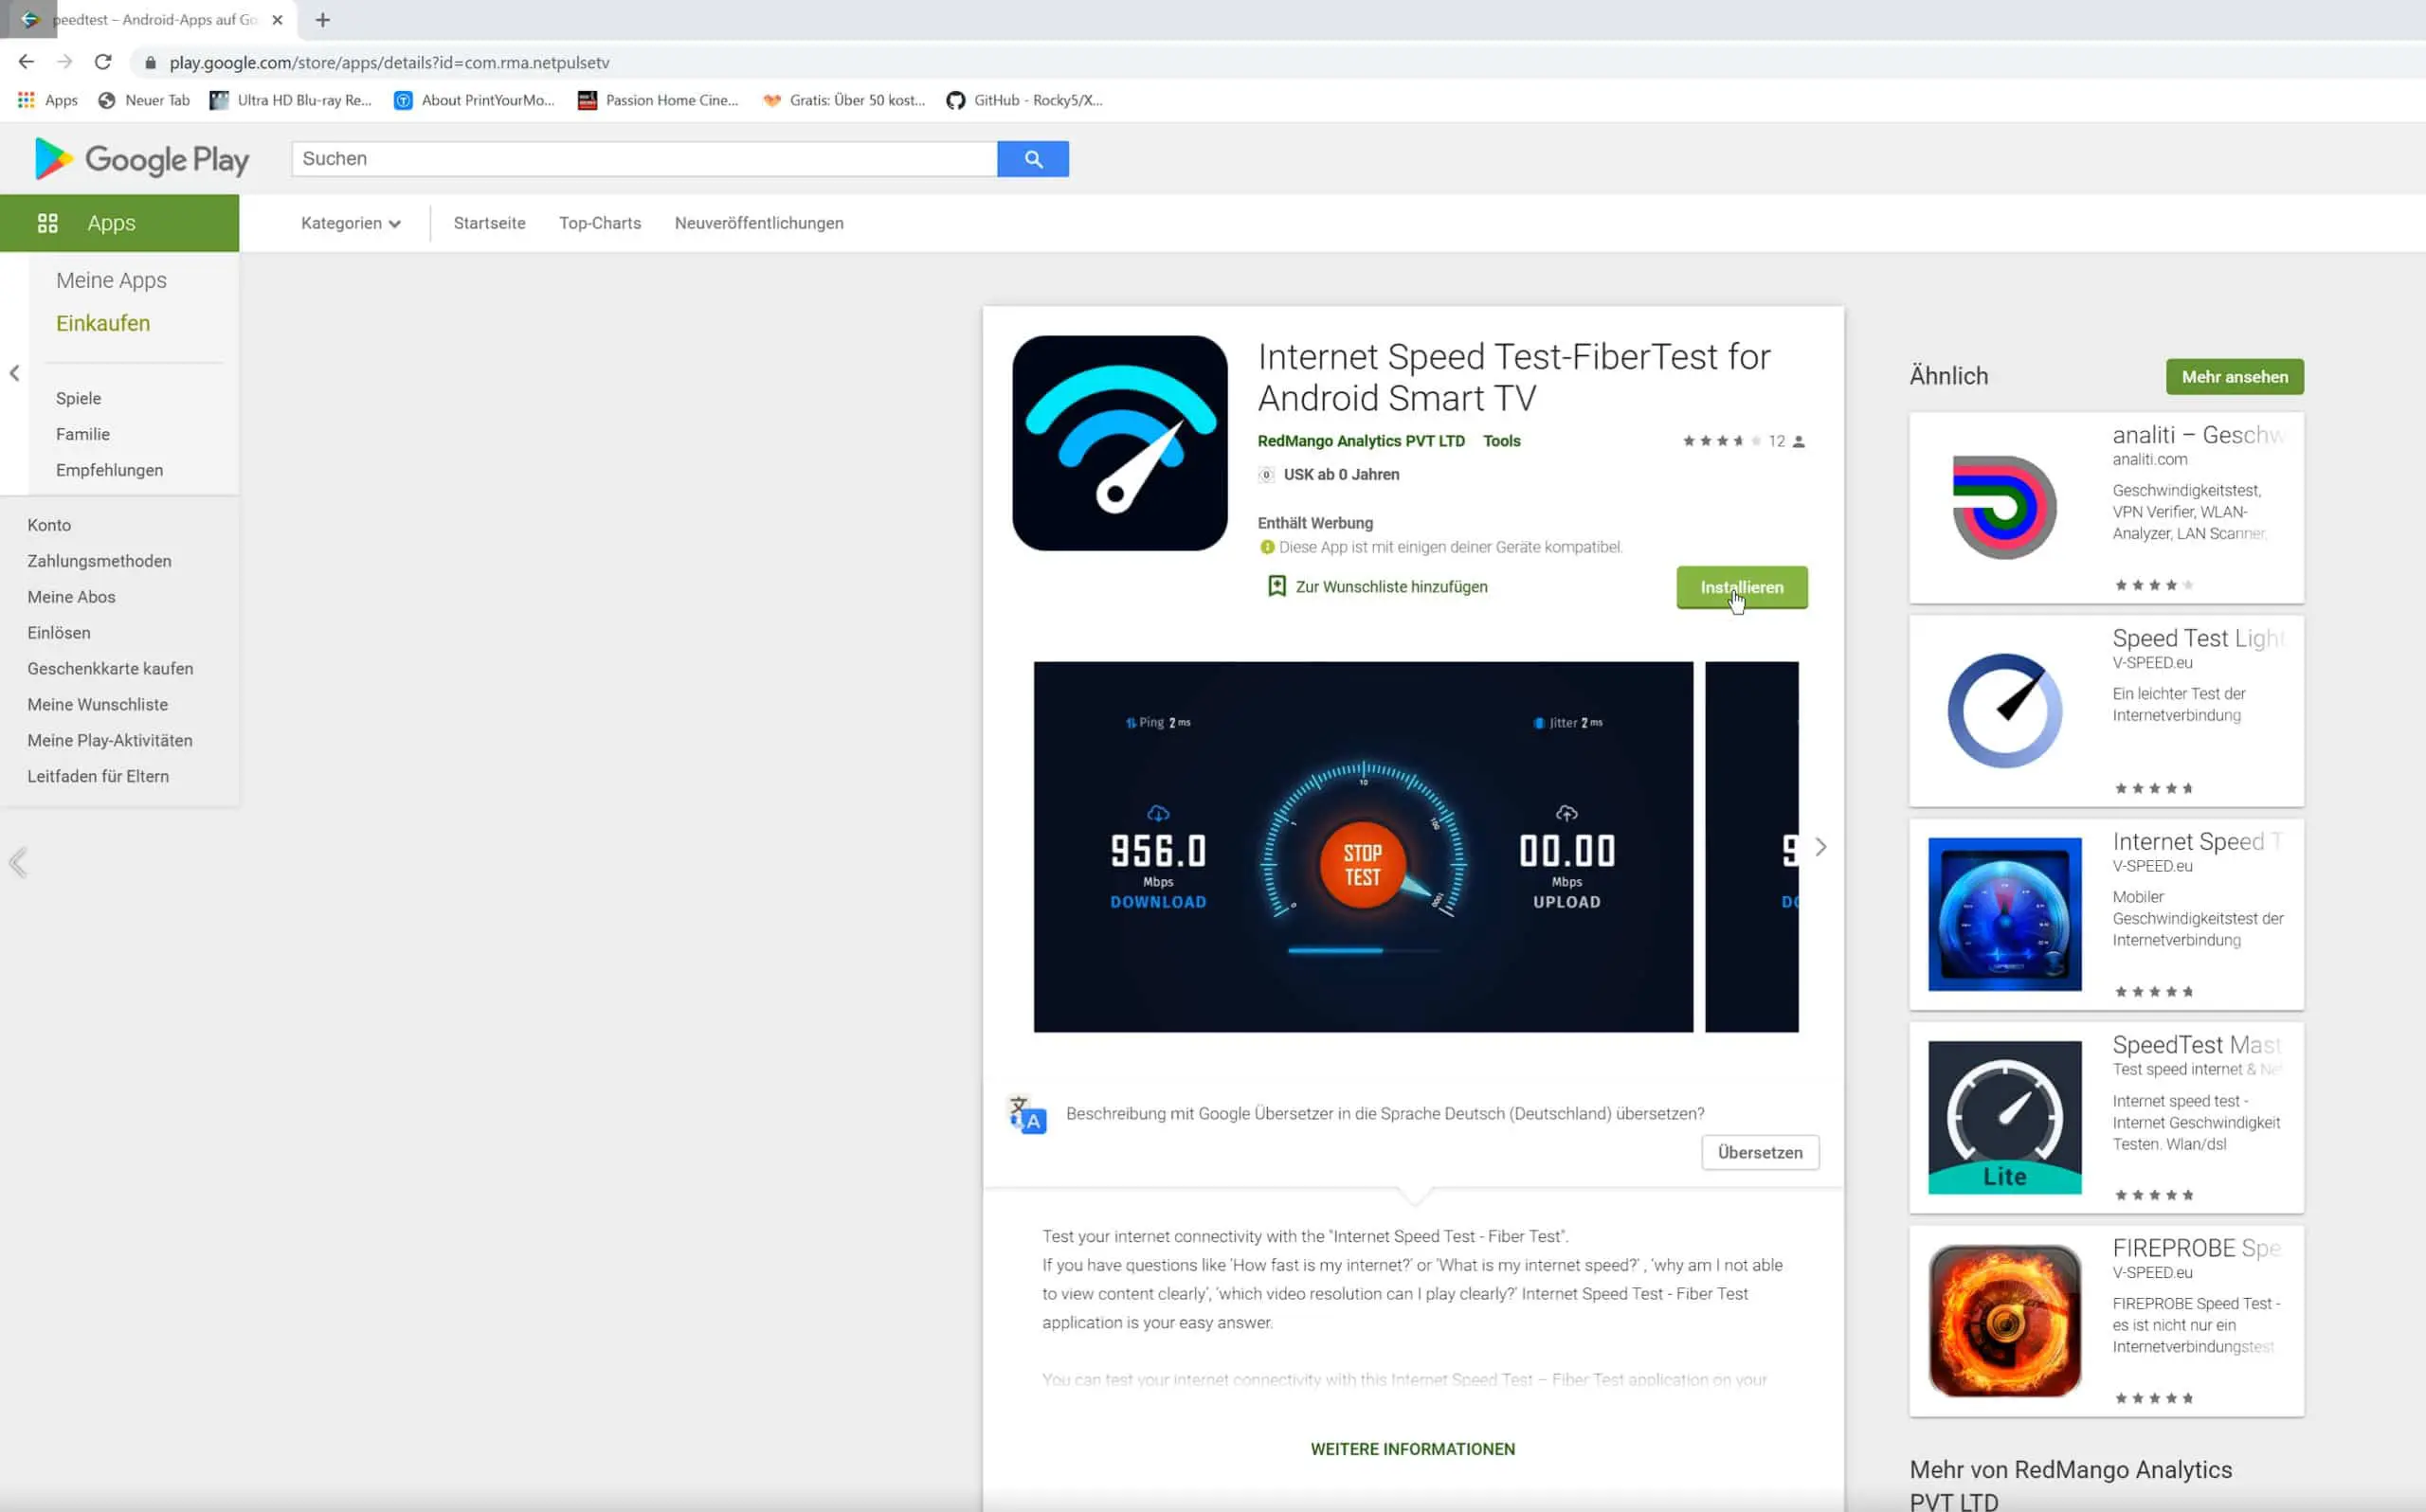Click the browser back arrow
2426x1512 pixels.
[26, 62]
